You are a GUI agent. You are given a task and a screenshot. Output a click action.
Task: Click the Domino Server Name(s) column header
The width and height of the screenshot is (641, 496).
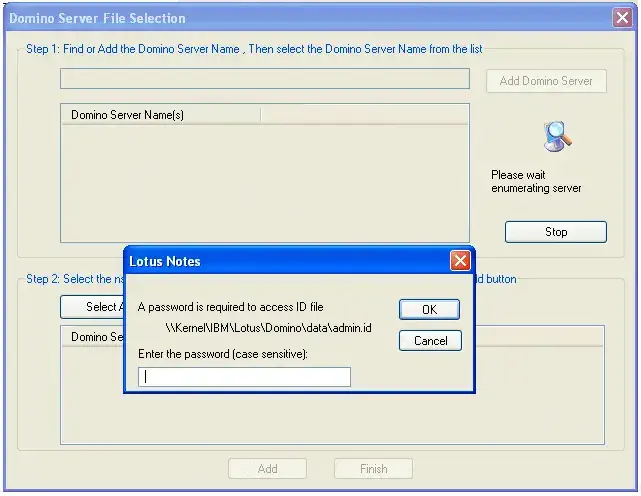coord(160,115)
